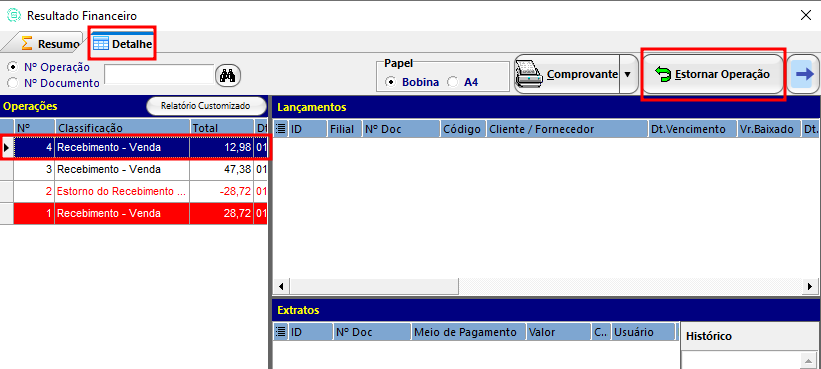Image resolution: width=821 pixels, height=369 pixels.
Task: Select the Nº Operação radio button
Action: pyautogui.click(x=13, y=67)
